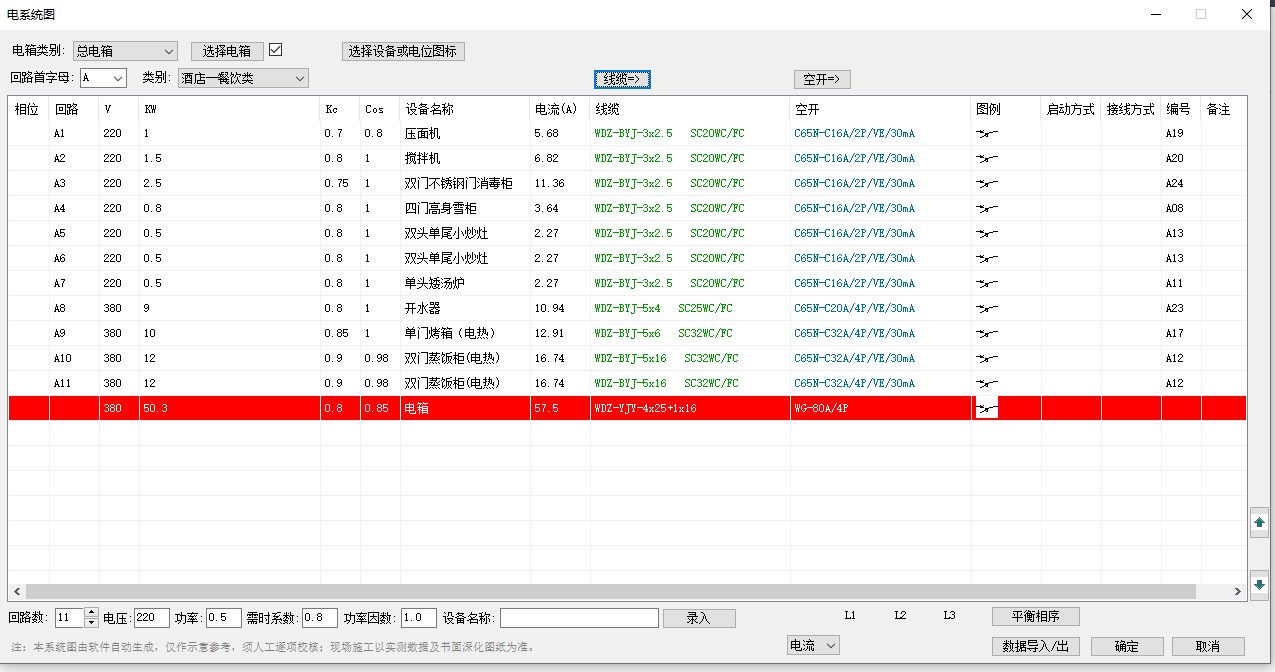Image resolution: width=1275 pixels, height=672 pixels.
Task: Click the C65N-C20A/4P/VE/30mA breaker cell
Action: tap(880, 308)
